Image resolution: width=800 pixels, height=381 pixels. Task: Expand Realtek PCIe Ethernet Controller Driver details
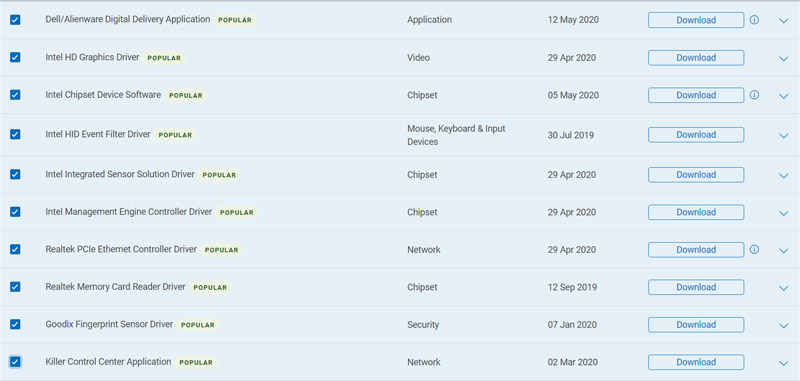tap(784, 250)
